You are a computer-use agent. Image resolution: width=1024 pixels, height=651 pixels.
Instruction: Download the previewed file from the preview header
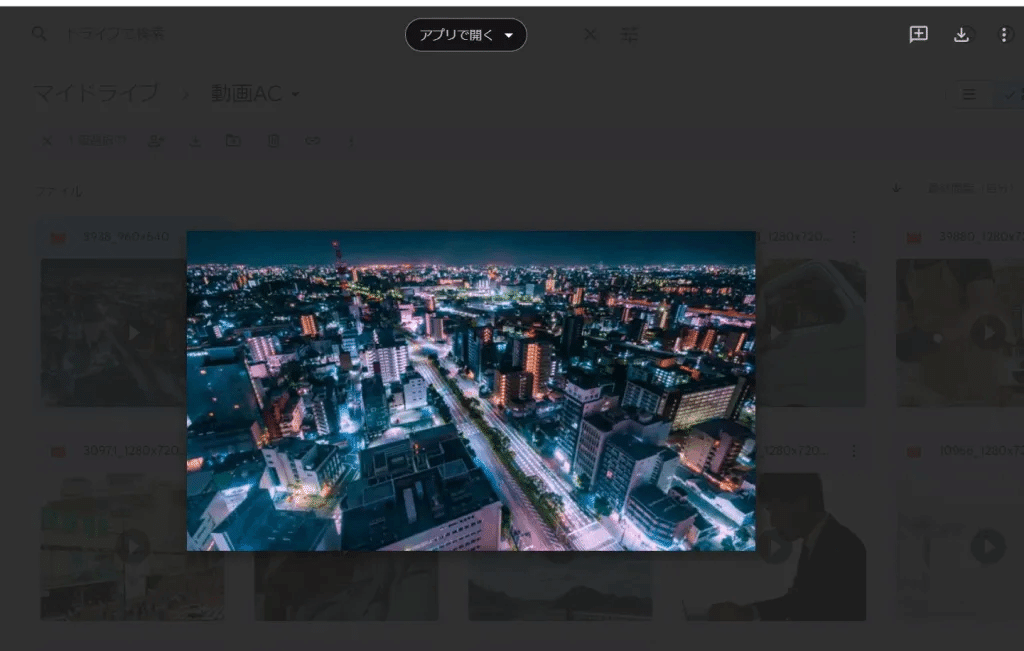tap(961, 35)
